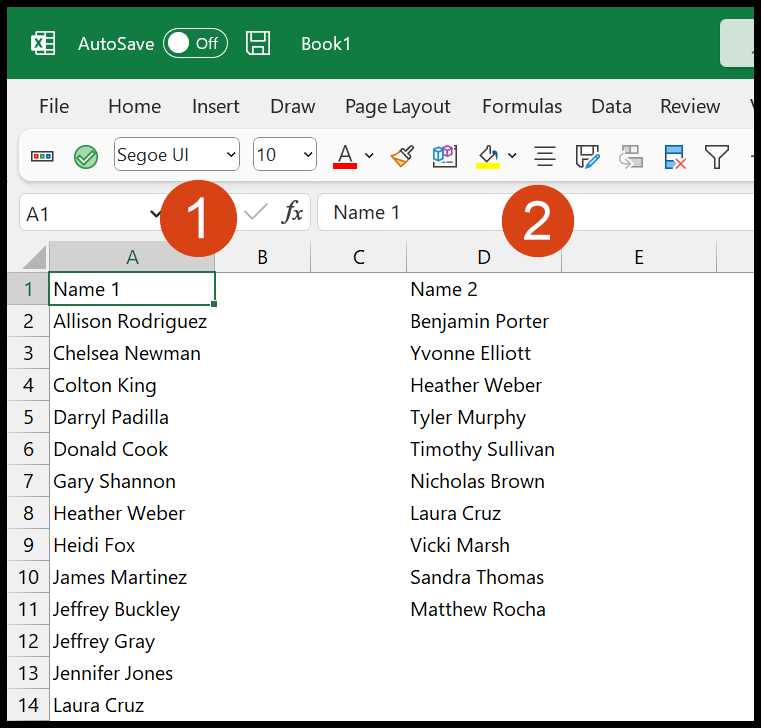The height and width of the screenshot is (728, 761).
Task: Click the Insert Function fx icon
Action: click(x=292, y=212)
